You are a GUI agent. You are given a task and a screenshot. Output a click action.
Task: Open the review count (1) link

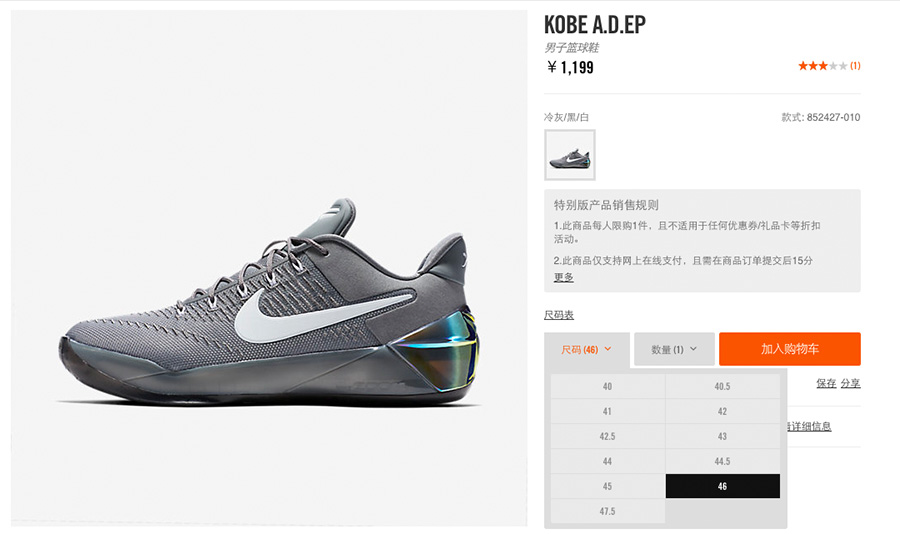(855, 66)
